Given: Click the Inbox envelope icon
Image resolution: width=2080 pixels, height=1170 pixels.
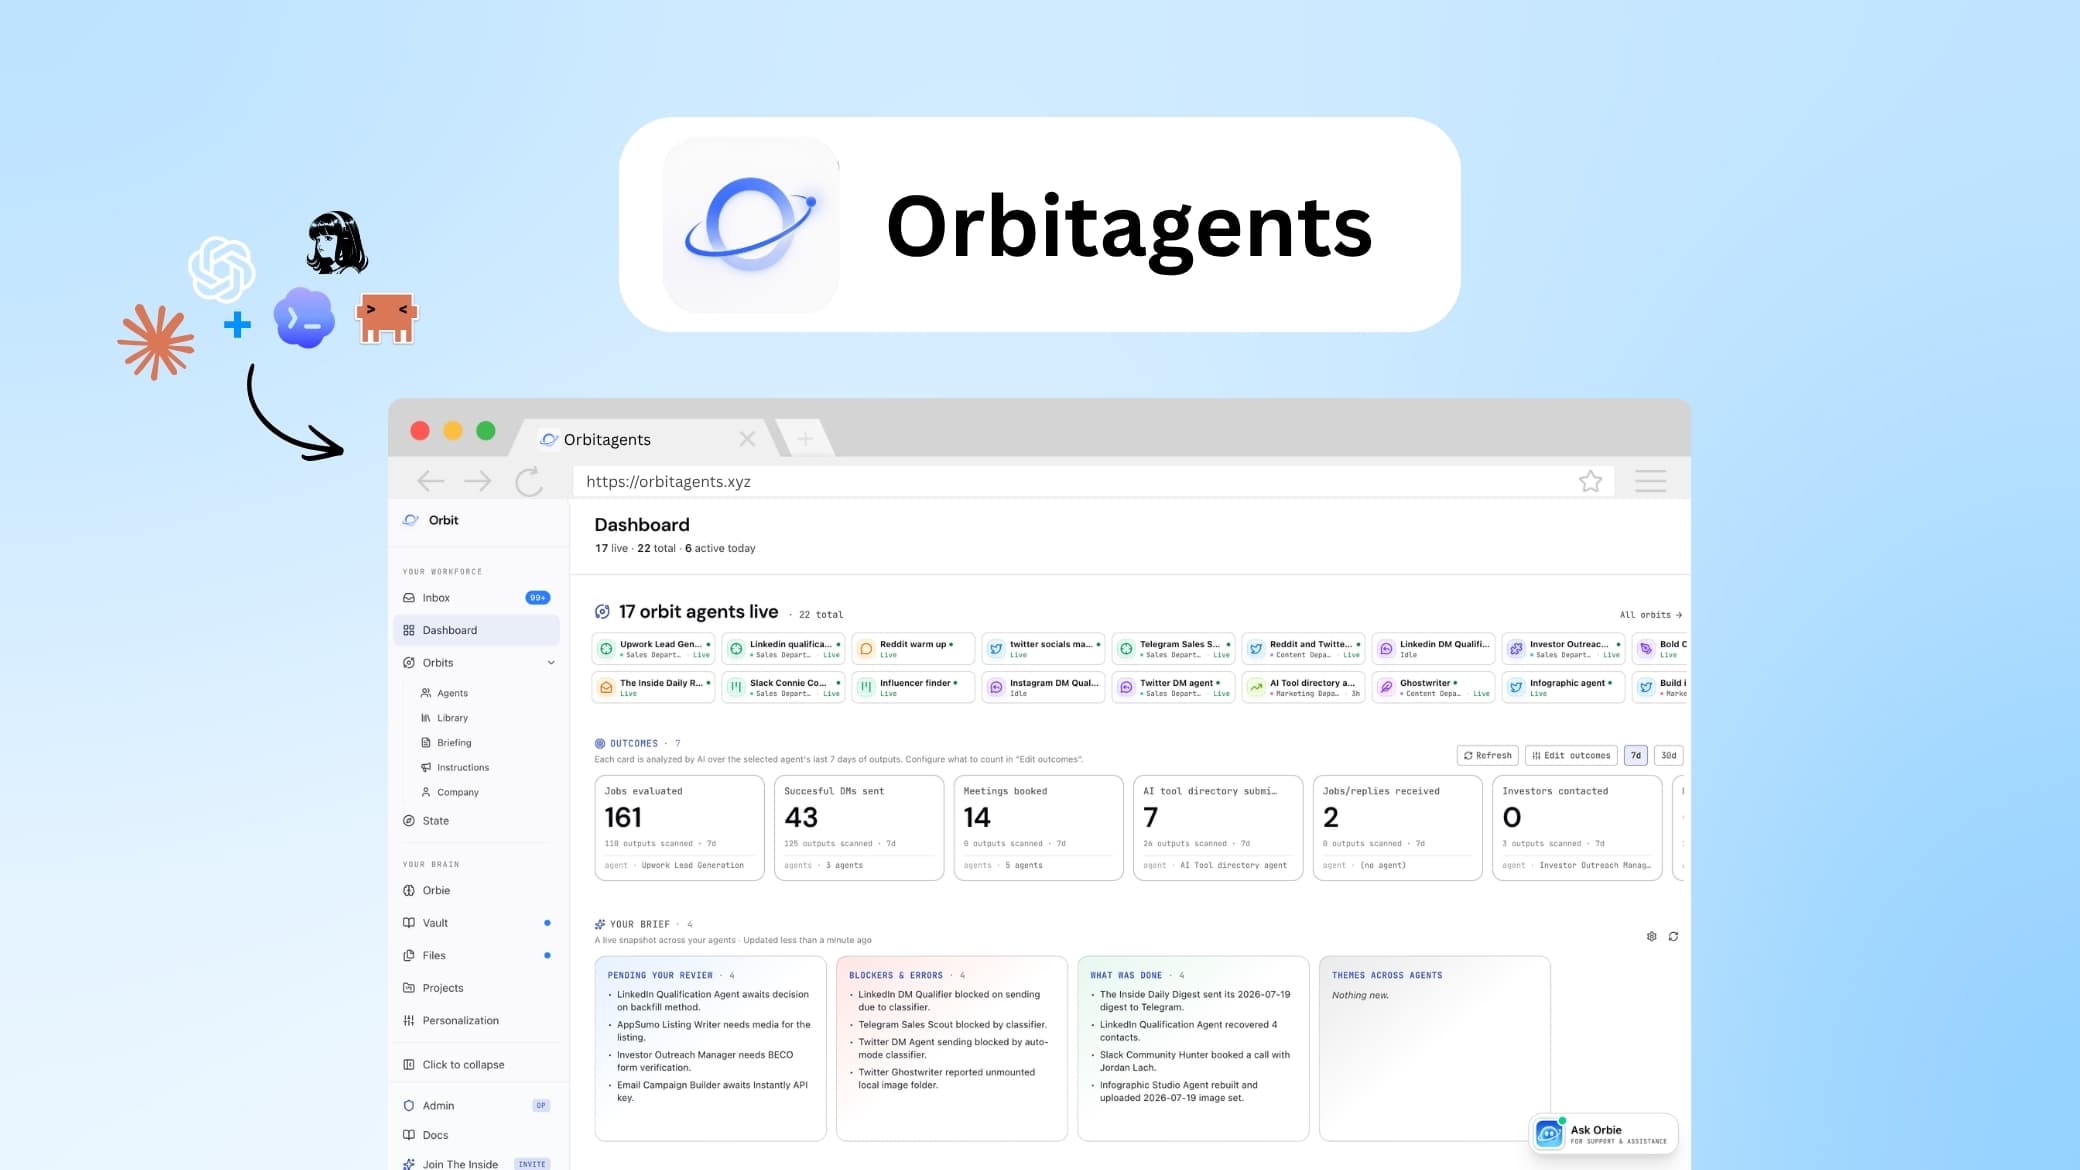Looking at the screenshot, I should [x=409, y=598].
